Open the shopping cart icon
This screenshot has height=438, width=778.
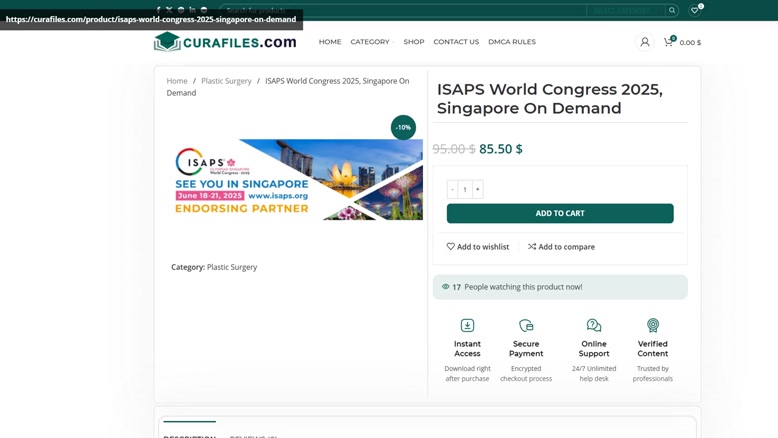(668, 42)
